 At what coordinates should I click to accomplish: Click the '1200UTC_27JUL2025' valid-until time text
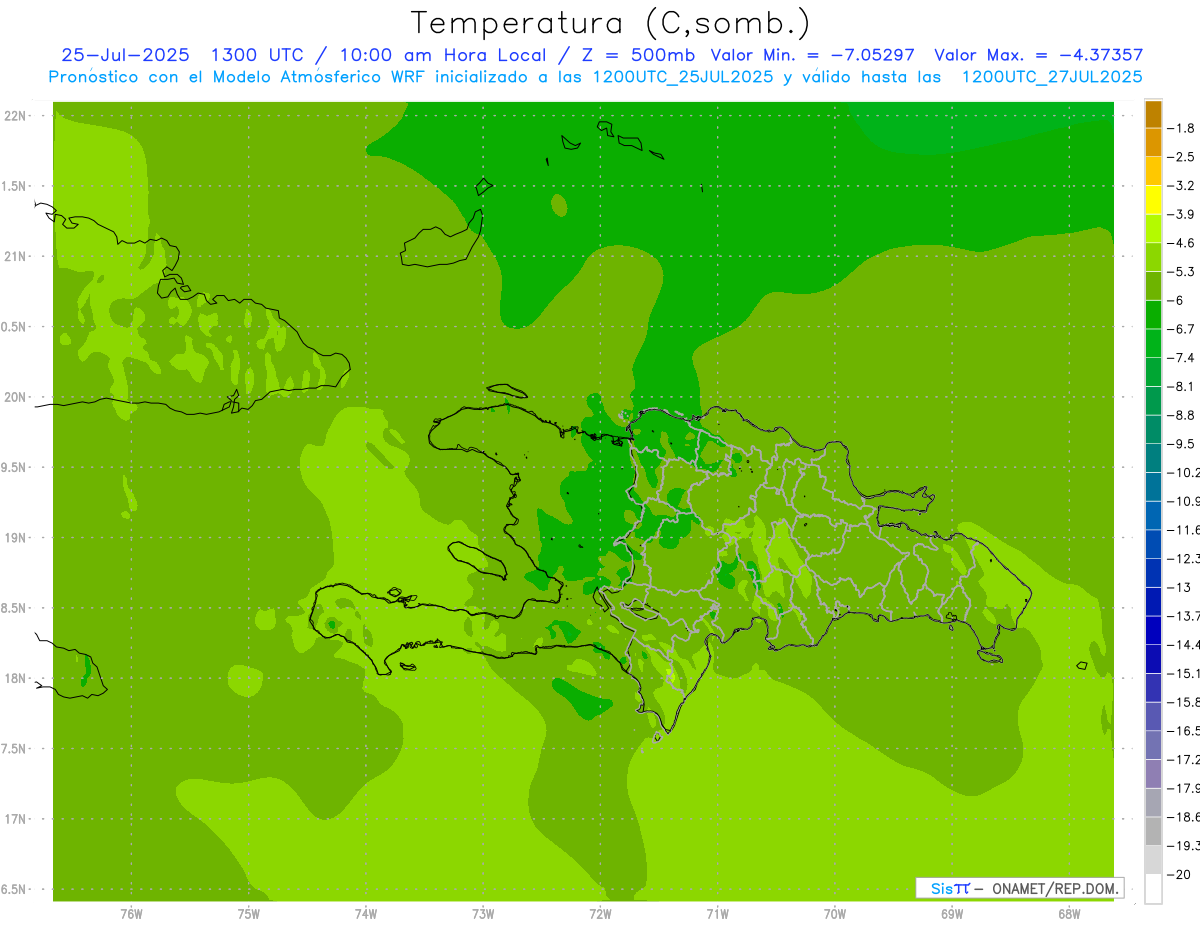[1052, 76]
